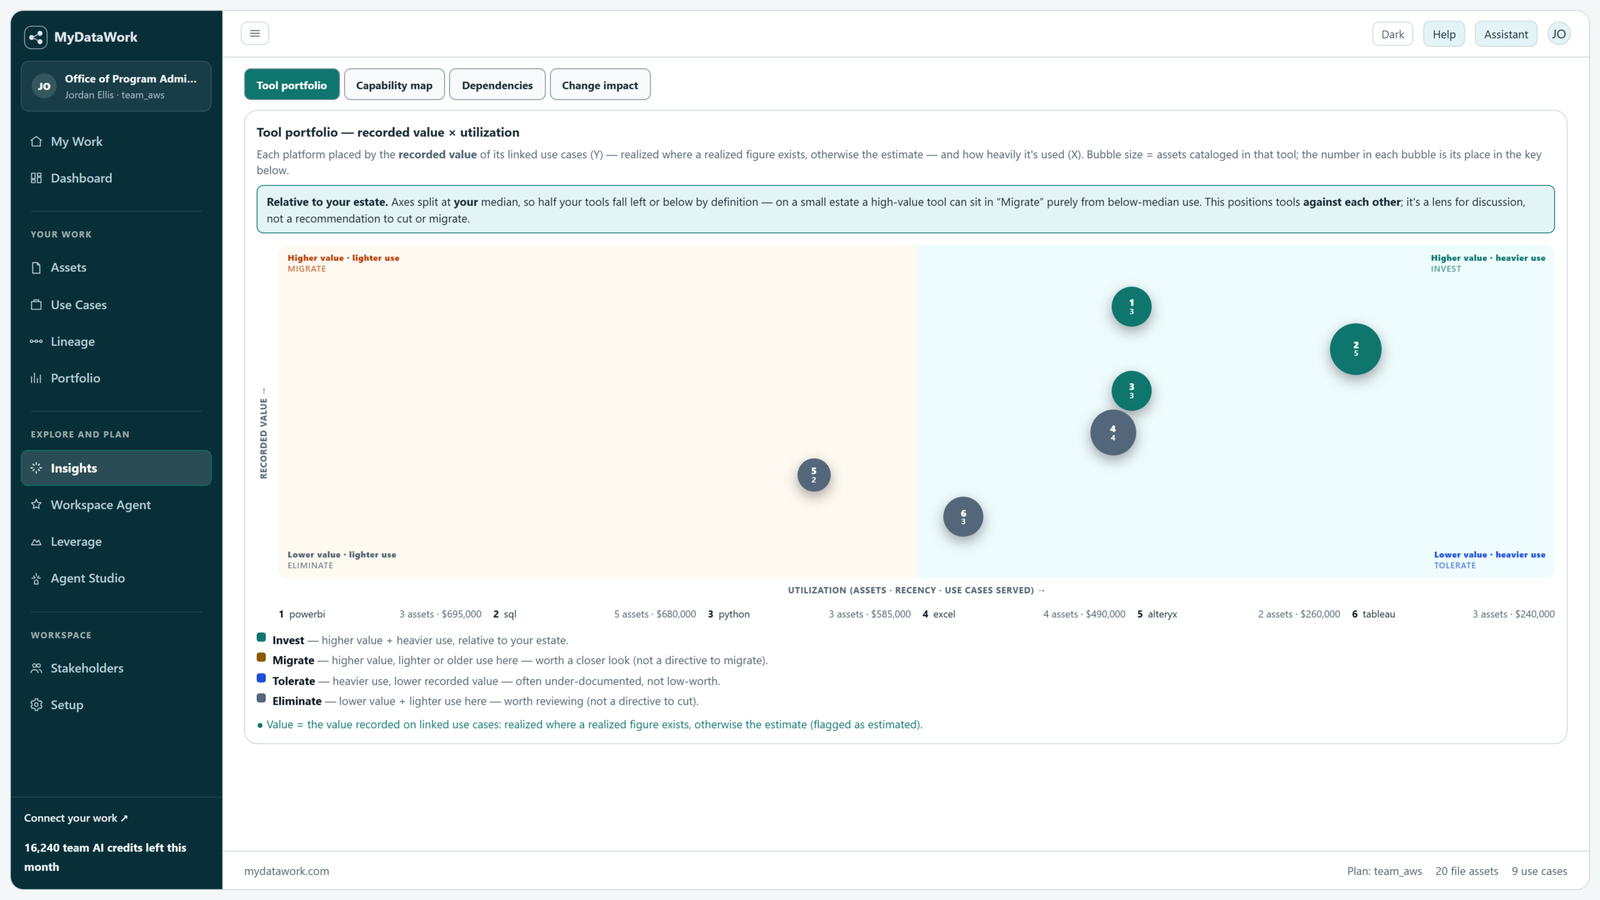Click the mydatawork.com footer link
Screen dimensions: 1600x900
tap(287, 871)
